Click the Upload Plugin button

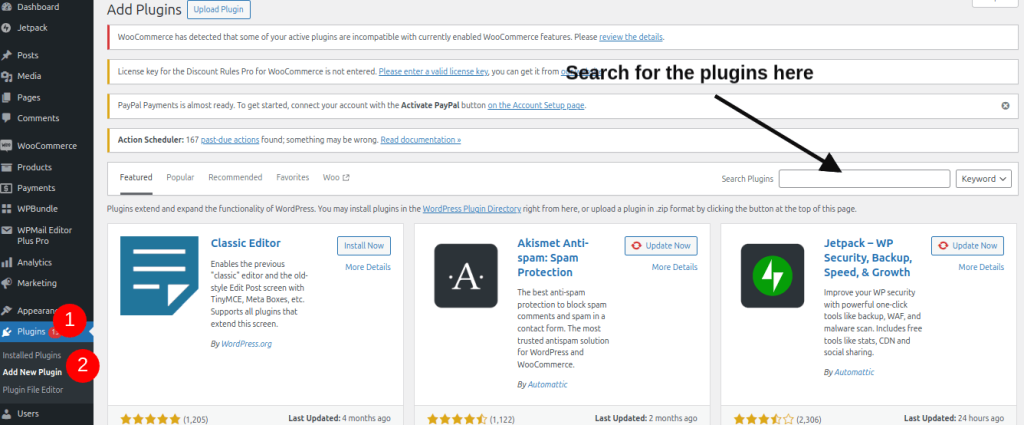coord(219,10)
